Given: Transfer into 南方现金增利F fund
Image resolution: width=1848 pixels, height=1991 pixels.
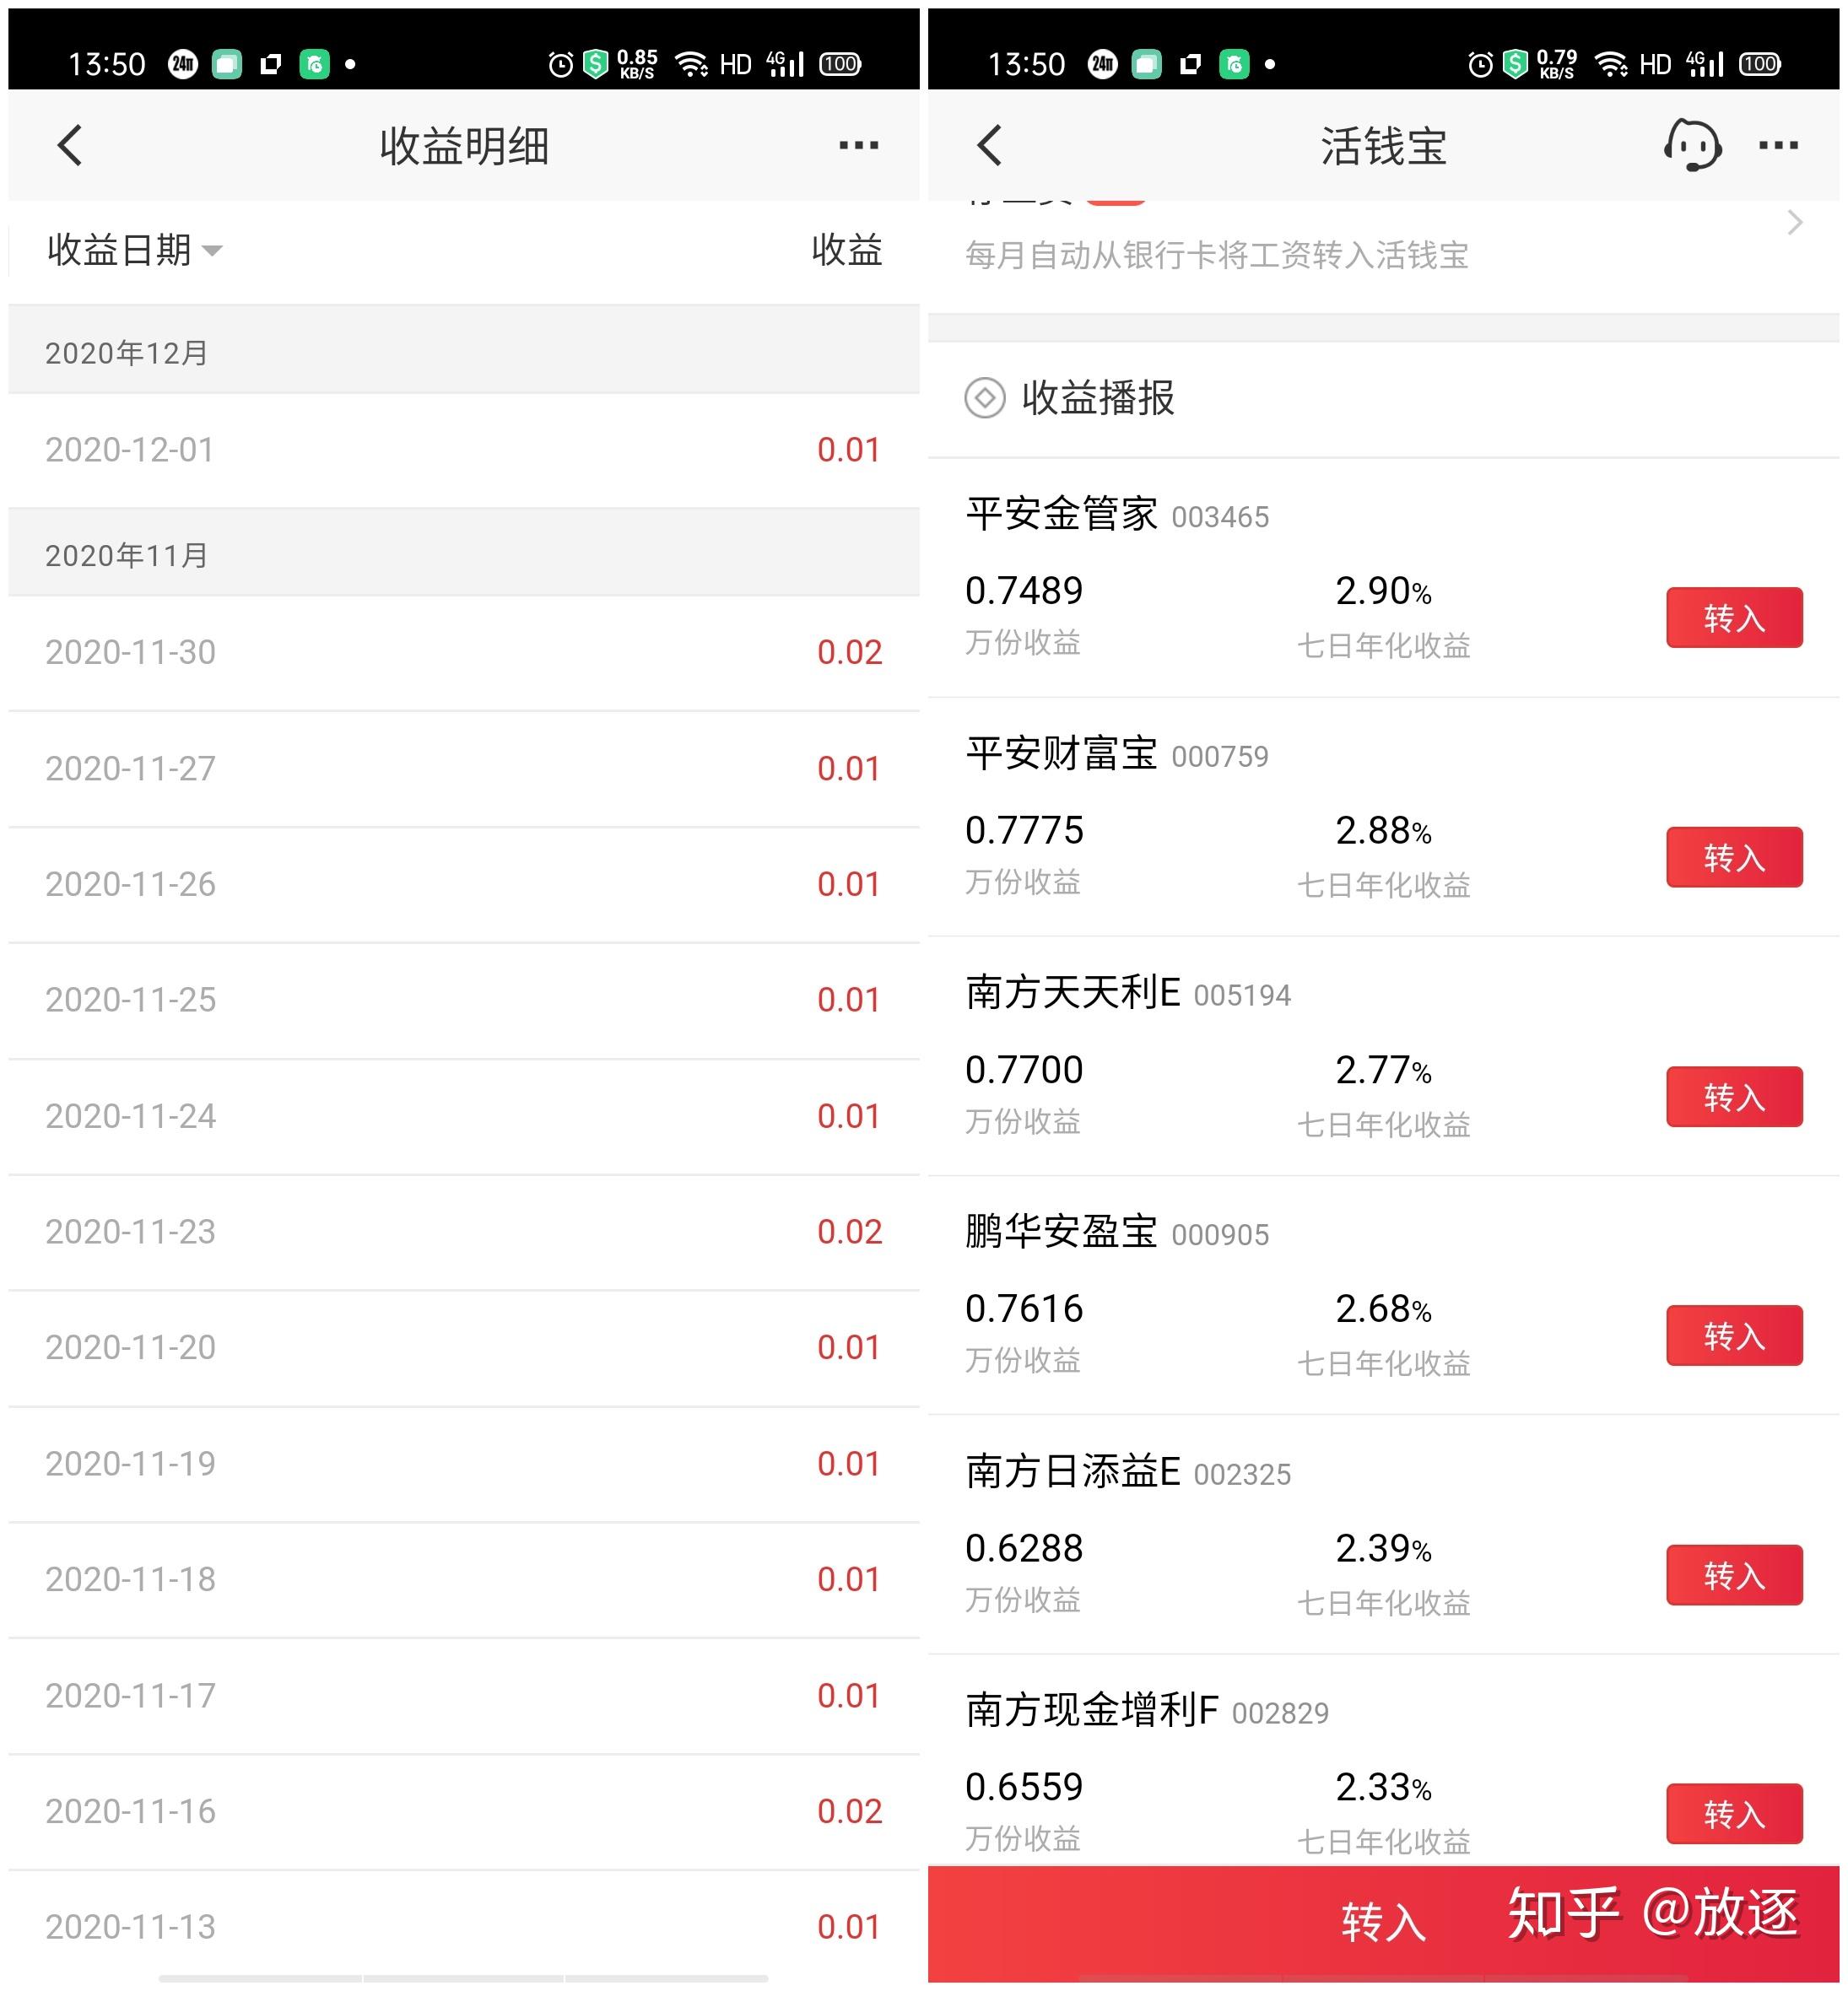Looking at the screenshot, I should click(1733, 1813).
